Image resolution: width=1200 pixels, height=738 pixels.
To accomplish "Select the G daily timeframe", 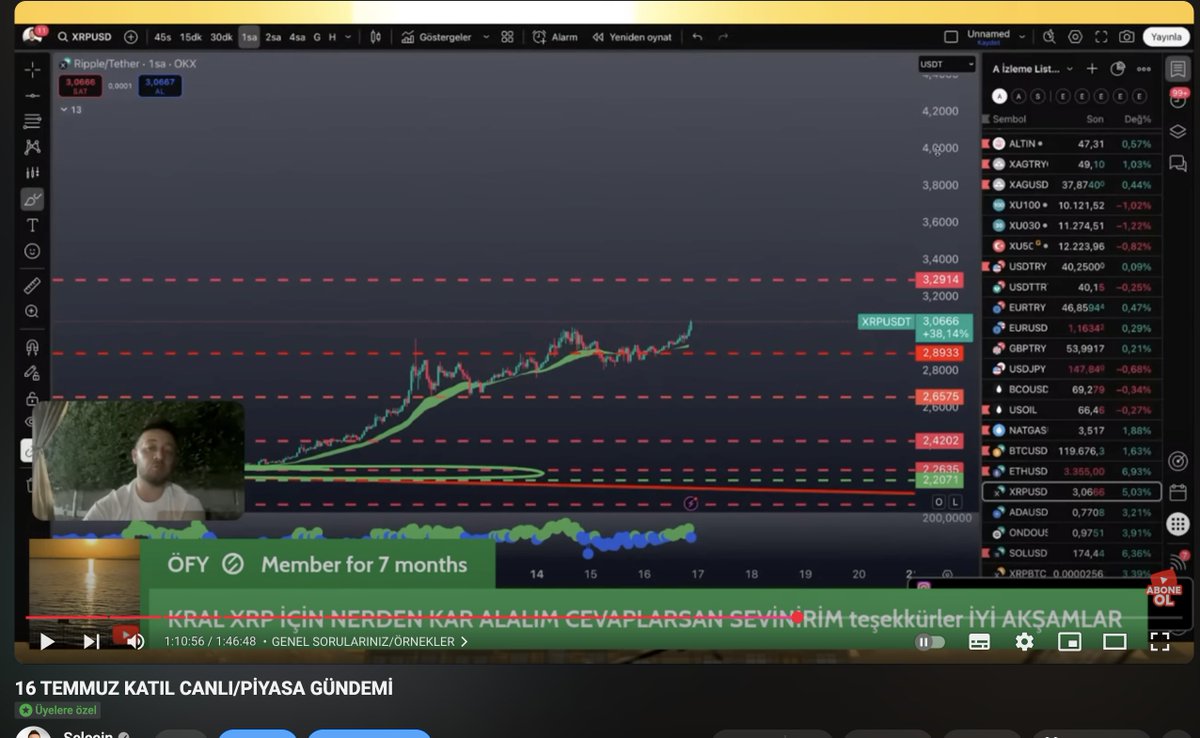I will (317, 37).
